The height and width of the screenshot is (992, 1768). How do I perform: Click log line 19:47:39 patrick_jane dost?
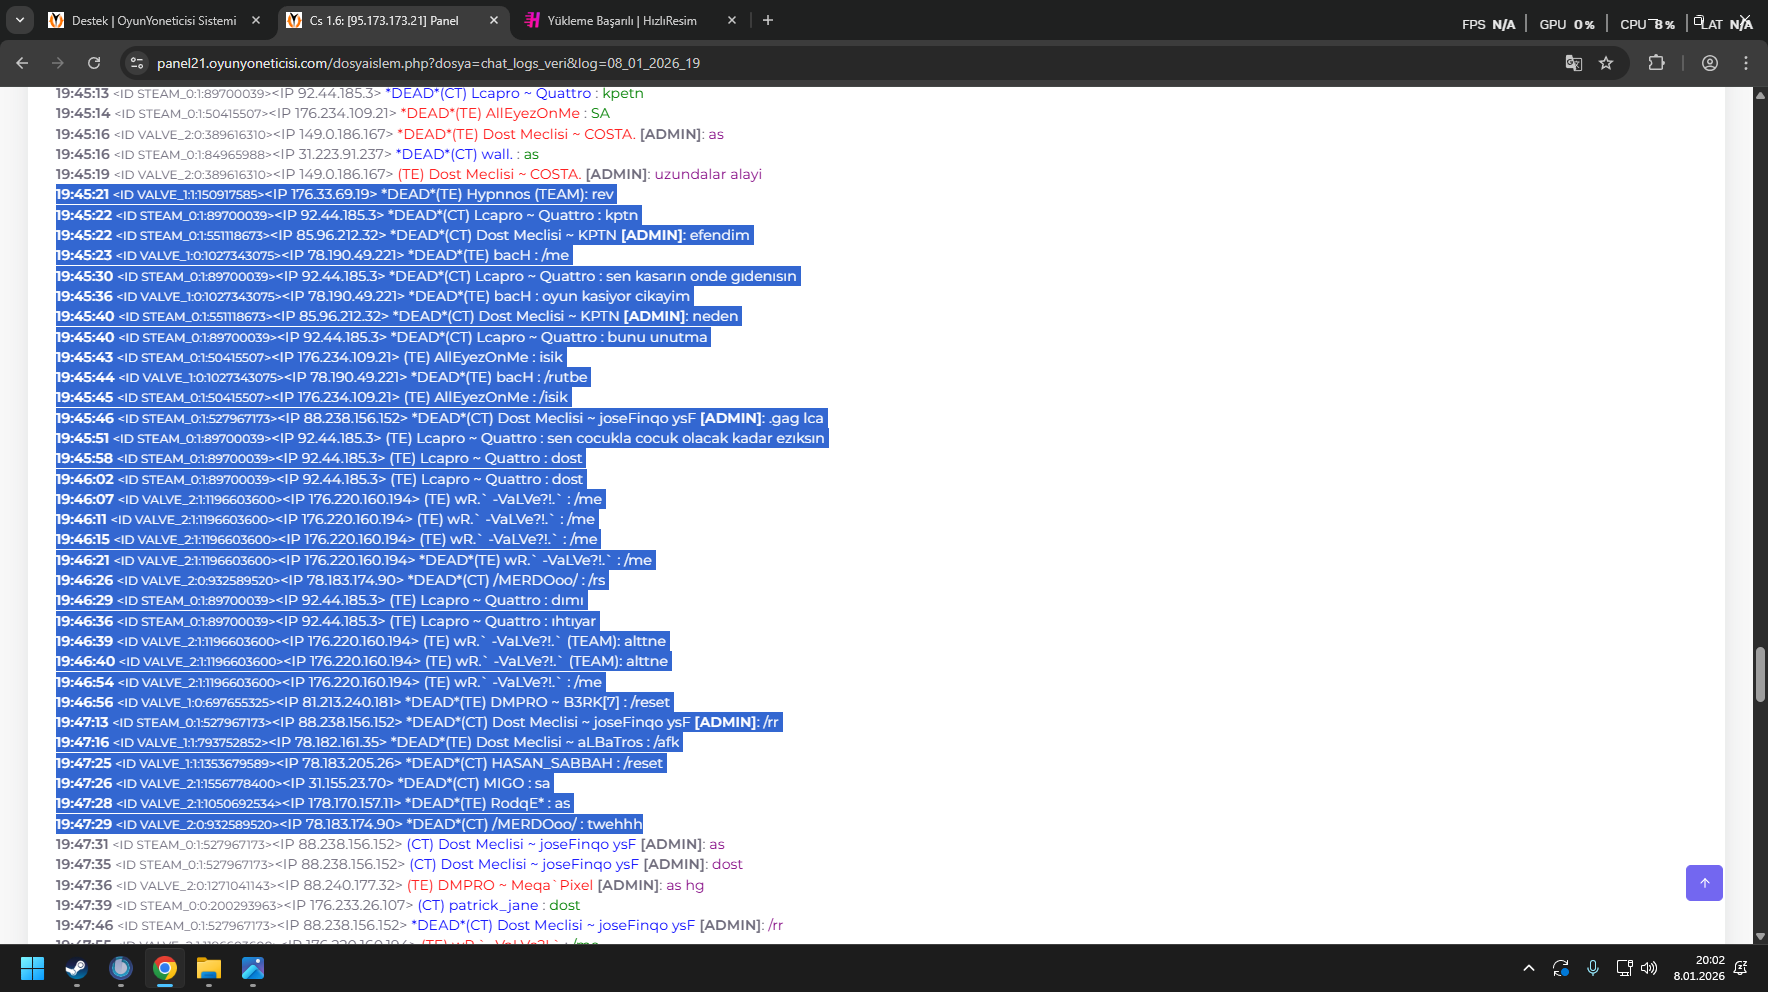pos(318,905)
